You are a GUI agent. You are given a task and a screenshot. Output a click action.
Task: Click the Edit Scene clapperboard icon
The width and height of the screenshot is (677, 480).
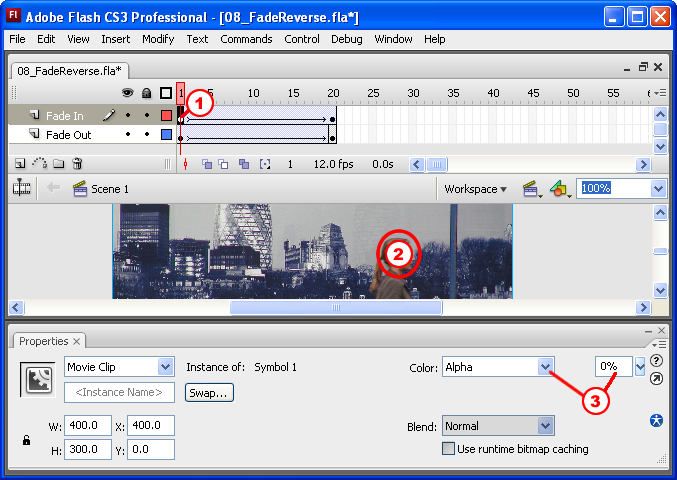click(x=530, y=188)
